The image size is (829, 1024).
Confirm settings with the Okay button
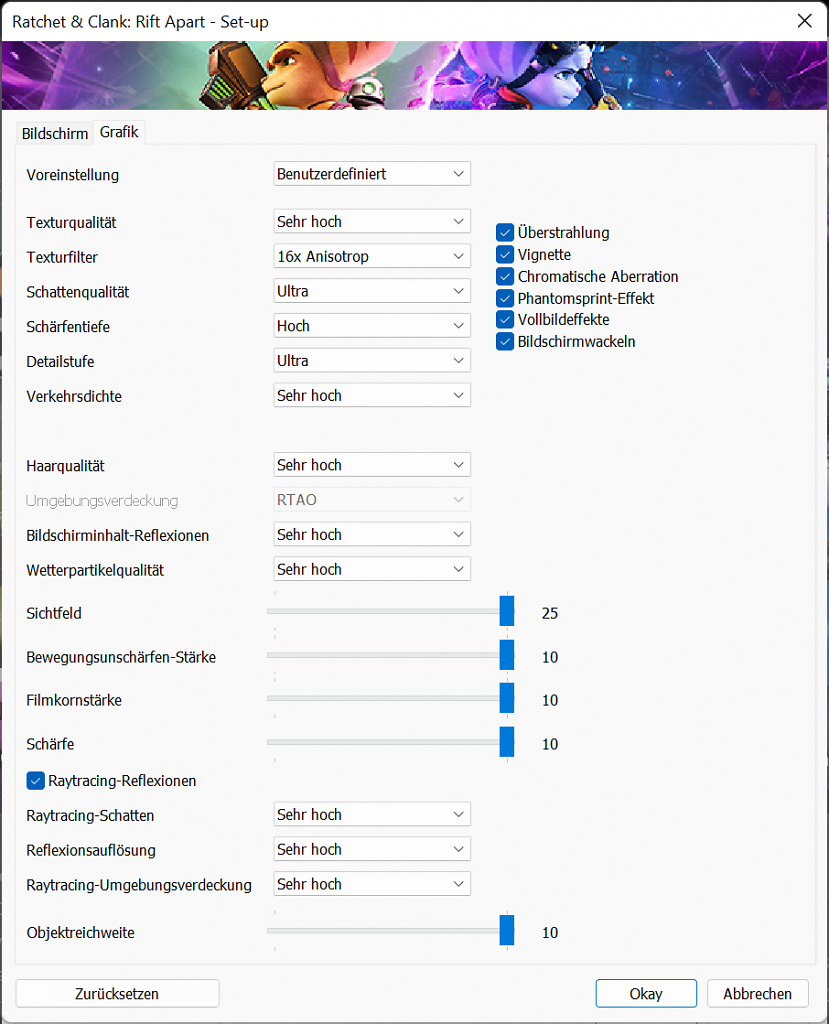(x=646, y=993)
